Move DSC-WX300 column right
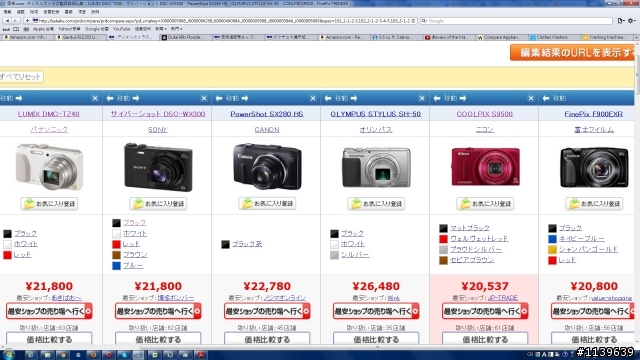The height and width of the screenshot is (360, 640). coord(136,98)
